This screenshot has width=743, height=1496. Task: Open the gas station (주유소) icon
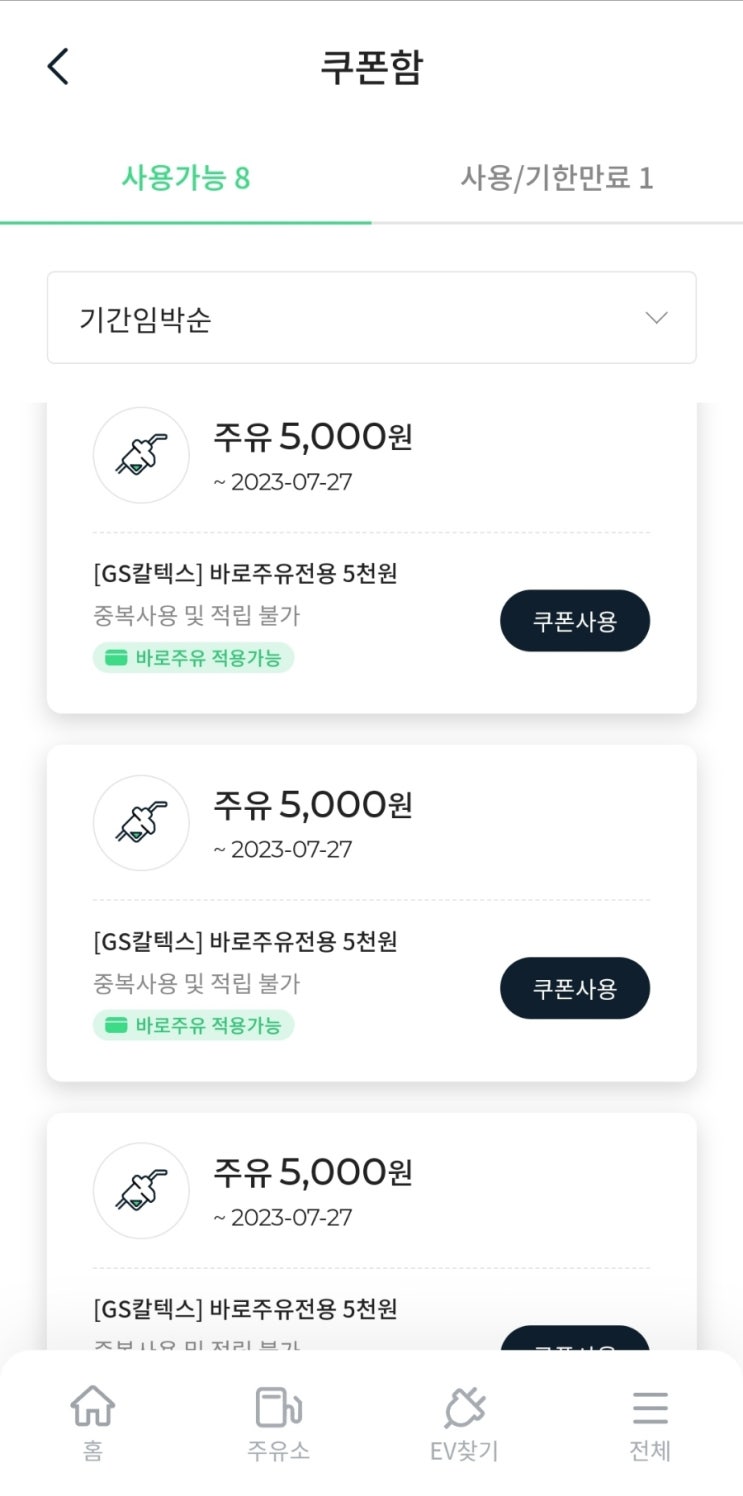point(278,1407)
